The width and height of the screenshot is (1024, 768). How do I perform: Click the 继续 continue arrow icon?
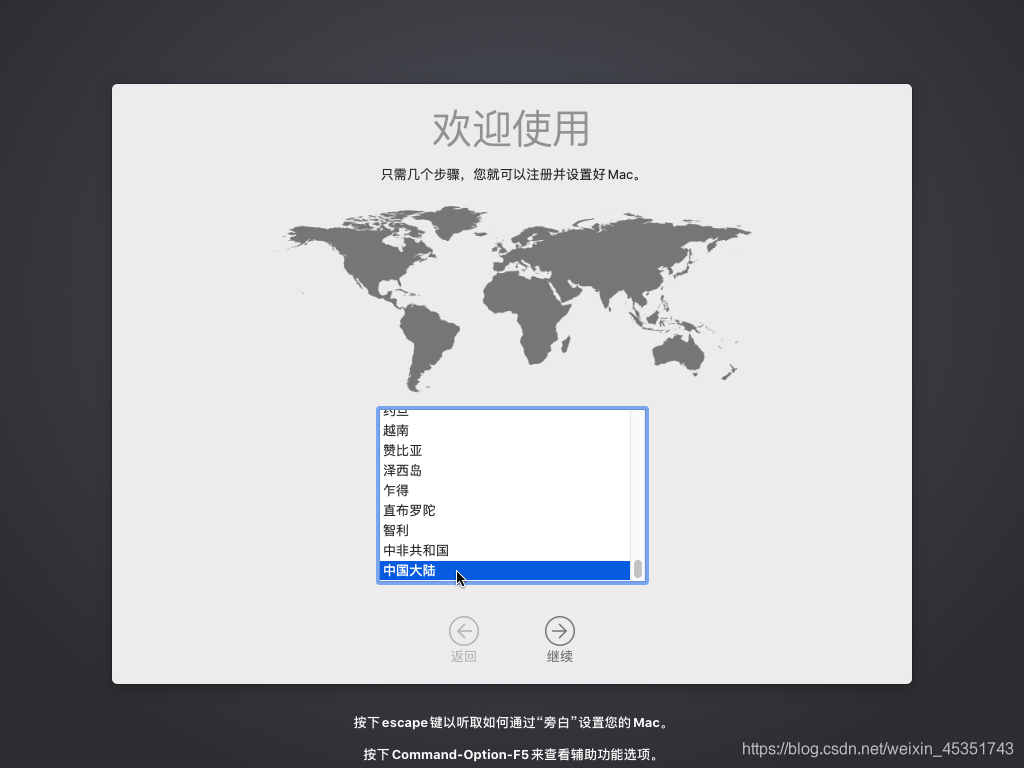[x=559, y=631]
